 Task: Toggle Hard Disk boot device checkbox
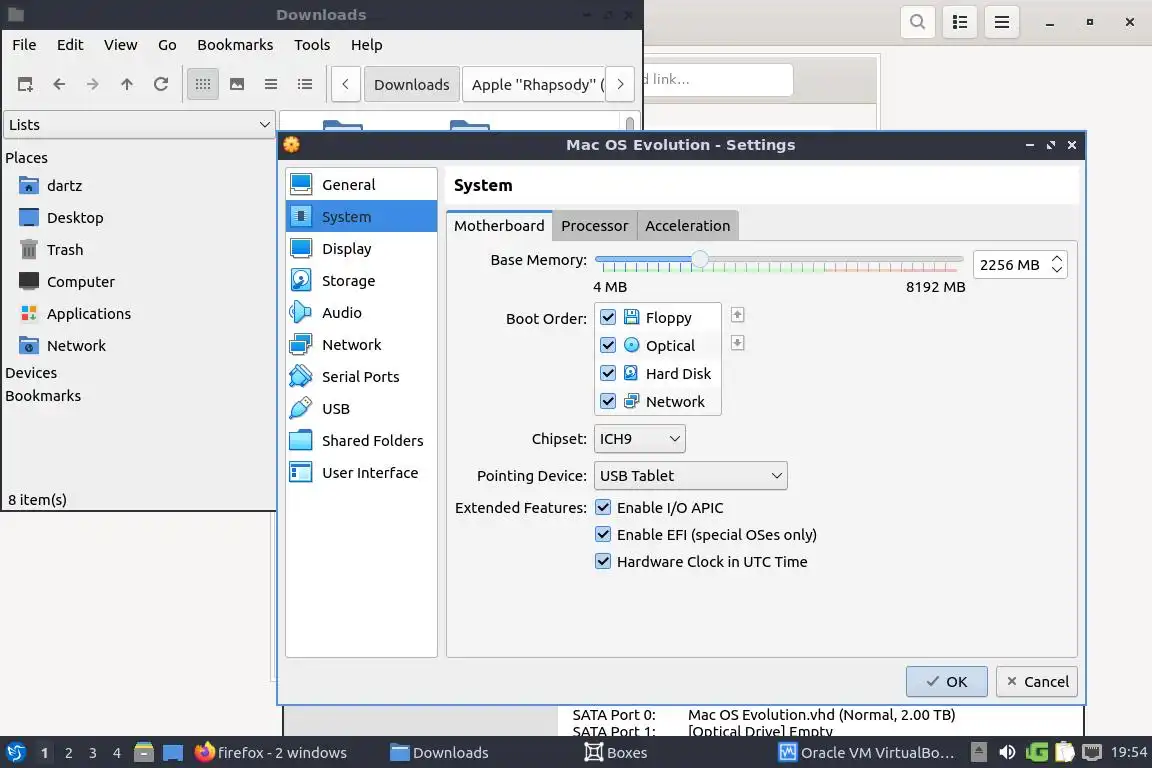[608, 373]
